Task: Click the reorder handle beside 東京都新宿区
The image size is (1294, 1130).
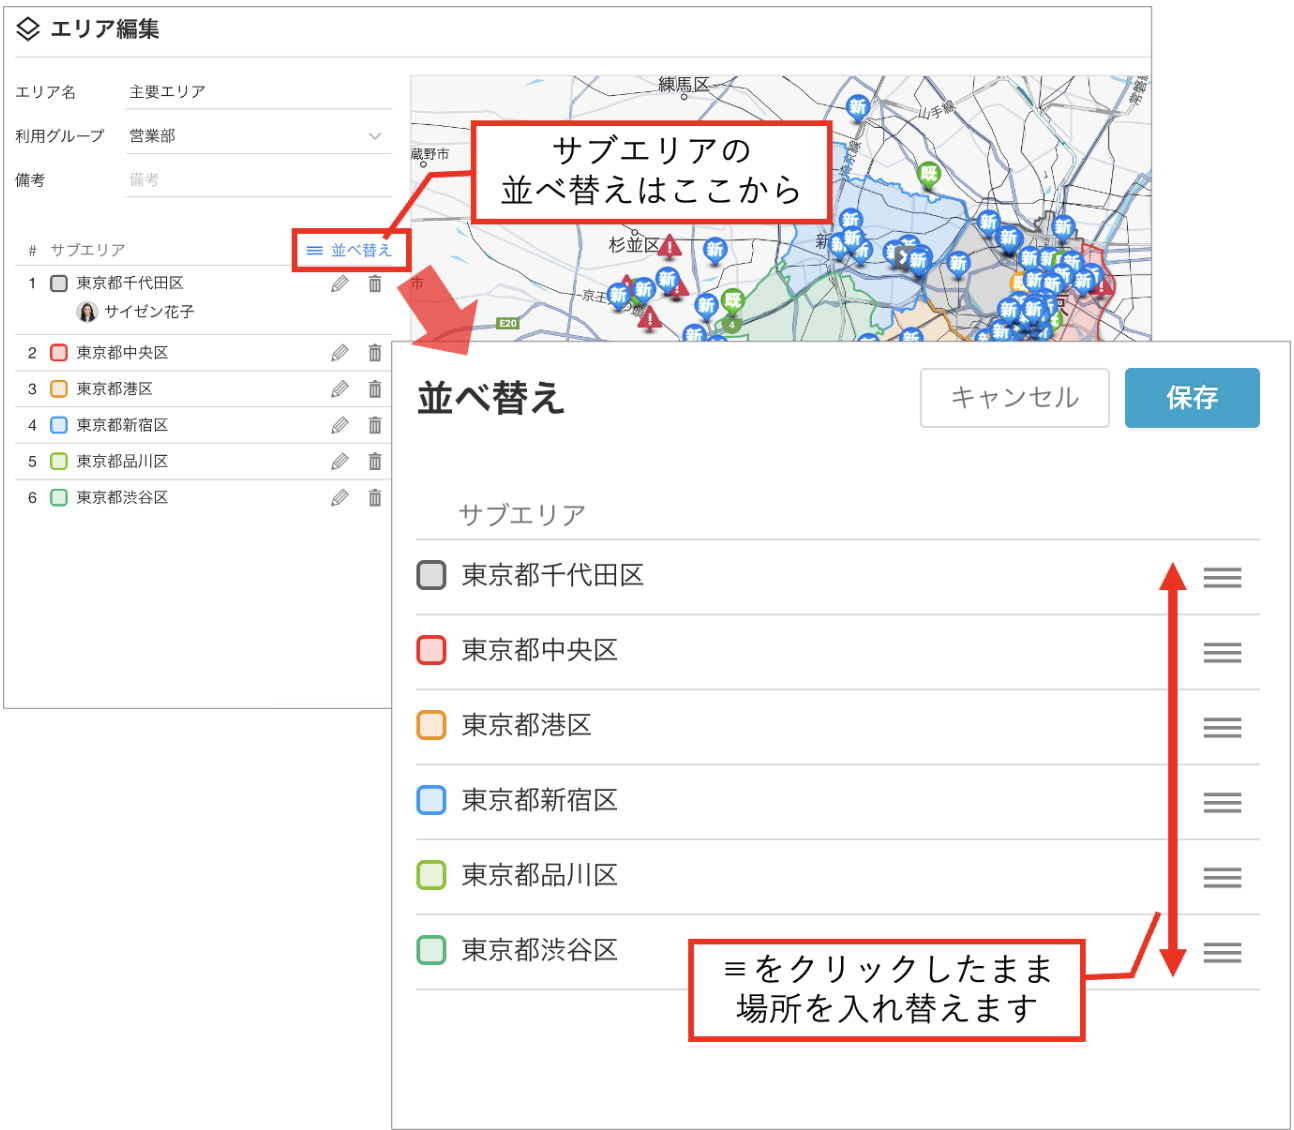Action: click(x=1222, y=803)
